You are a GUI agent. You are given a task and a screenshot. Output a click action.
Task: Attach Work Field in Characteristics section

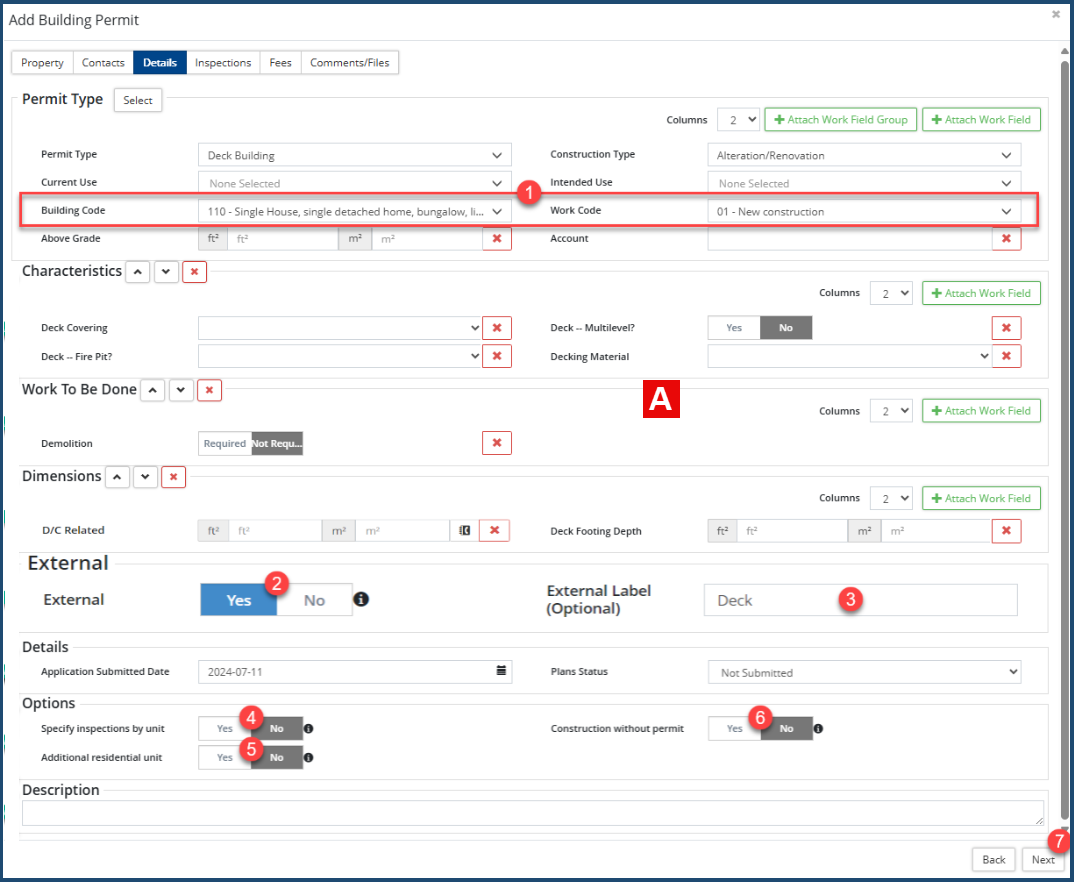[982, 293]
